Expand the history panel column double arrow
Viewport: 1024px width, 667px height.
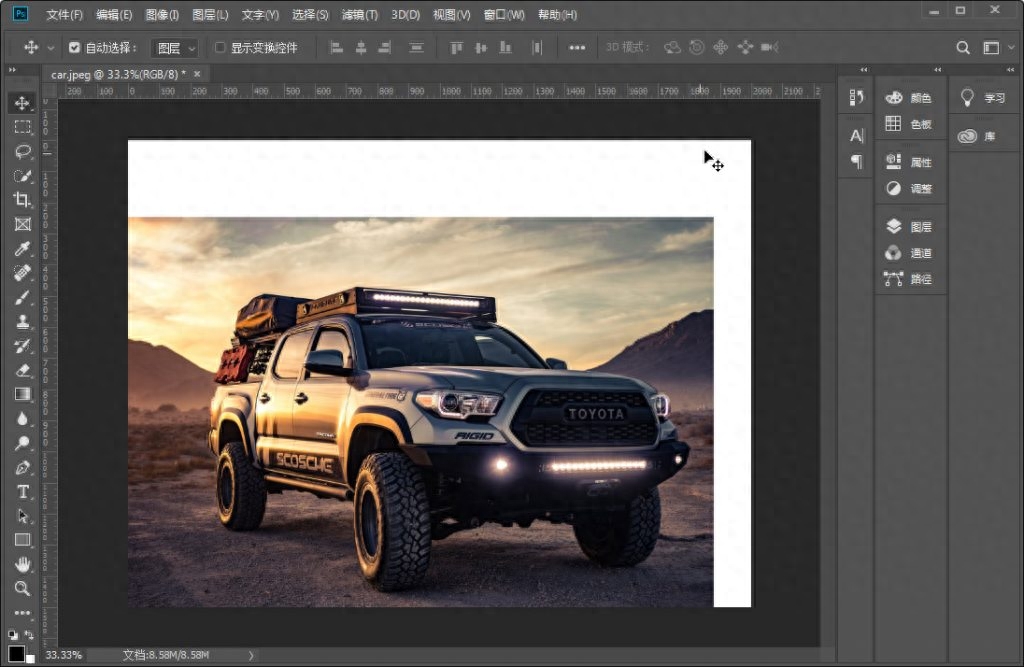[864, 69]
